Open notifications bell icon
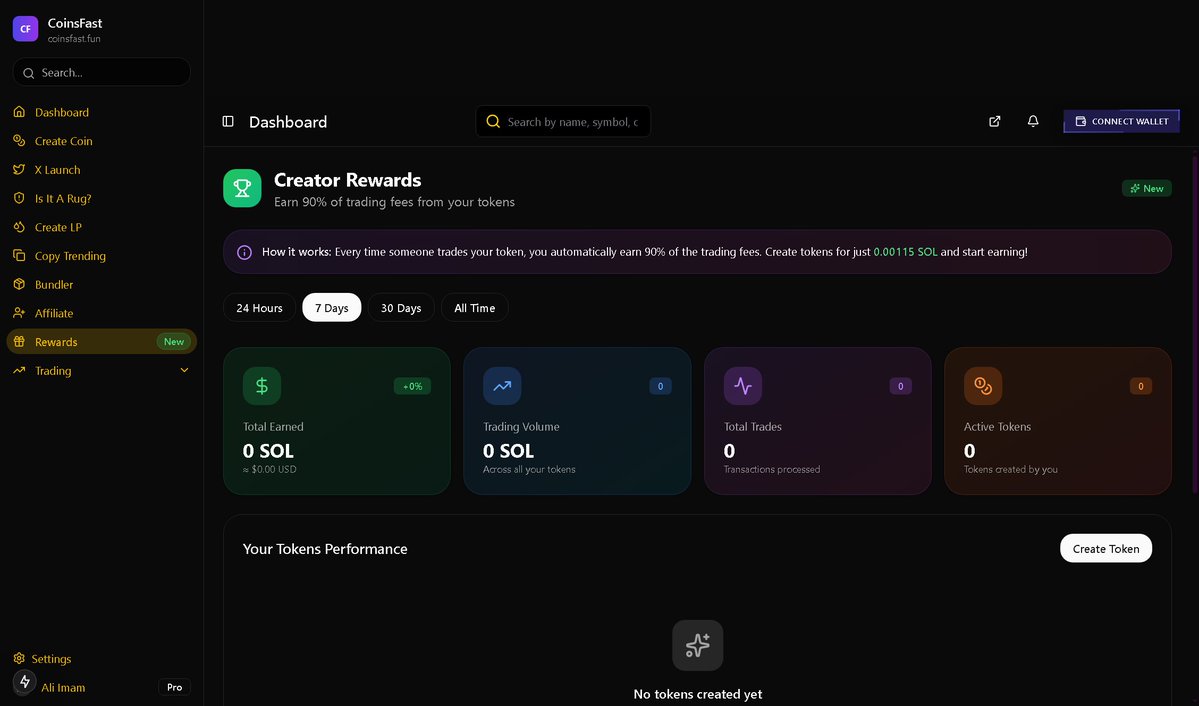Screen dimensions: 1199x706 pyautogui.click(x=1033, y=121)
